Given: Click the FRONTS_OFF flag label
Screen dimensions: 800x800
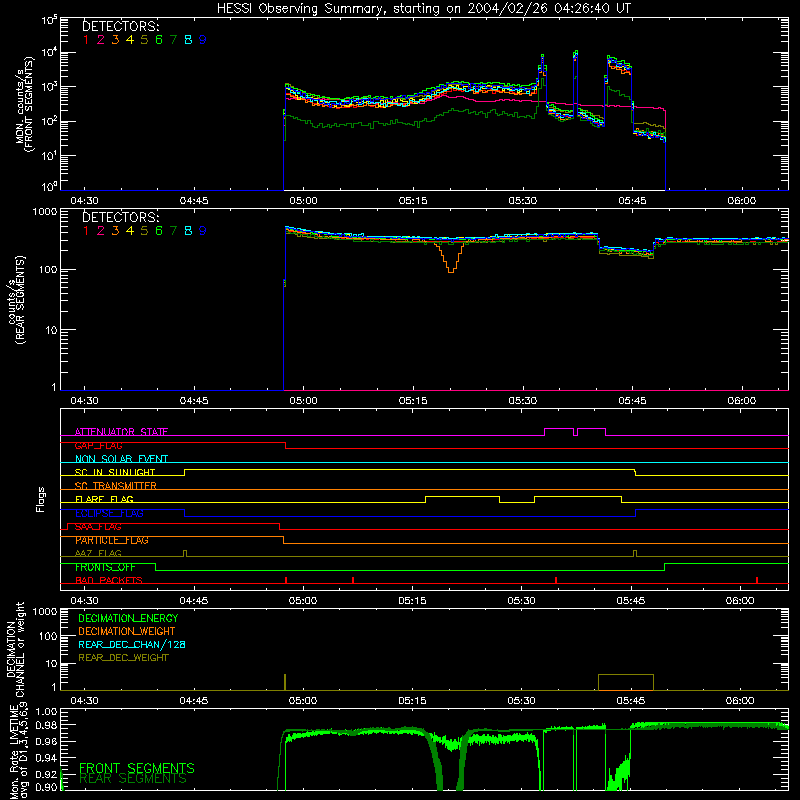Looking at the screenshot, I should point(105,567).
